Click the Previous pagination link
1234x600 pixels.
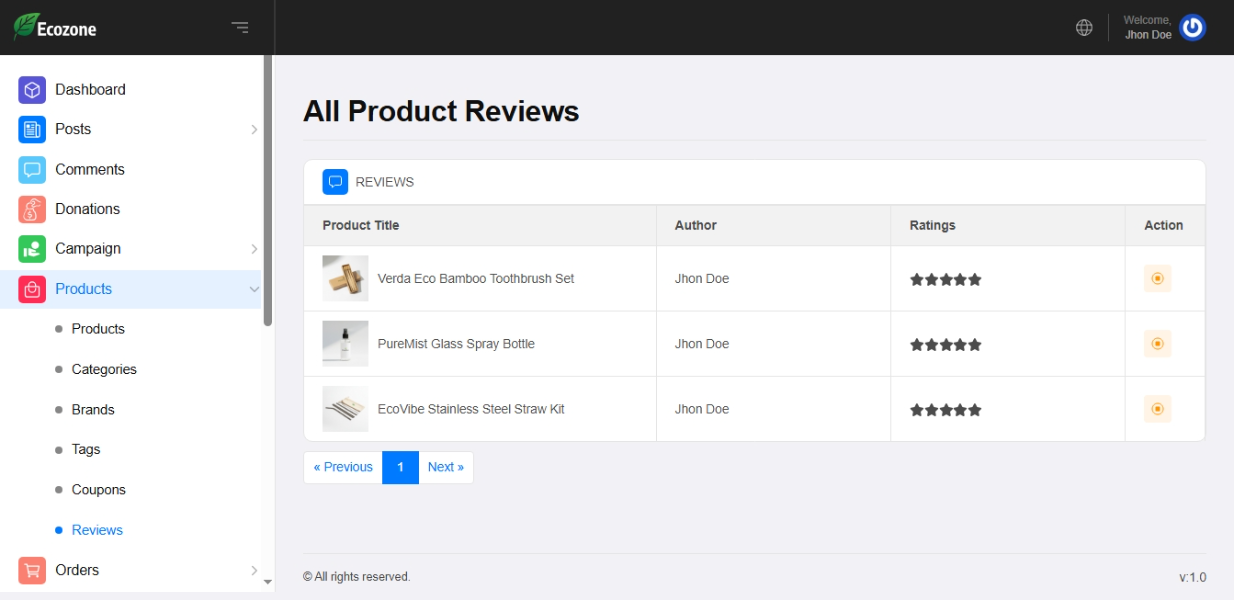tap(343, 467)
